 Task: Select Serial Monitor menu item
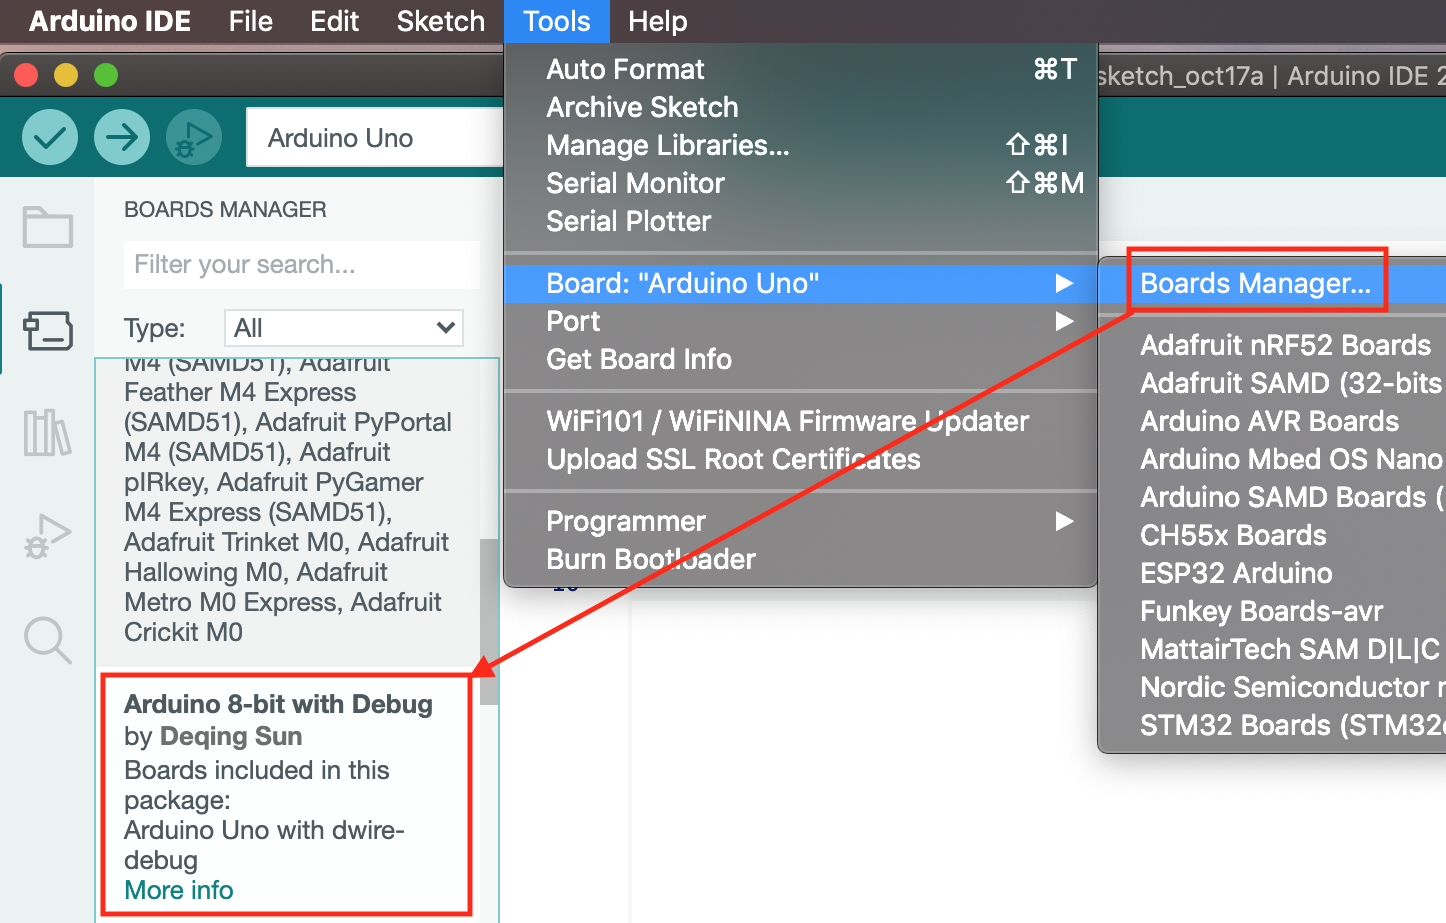click(x=801, y=183)
